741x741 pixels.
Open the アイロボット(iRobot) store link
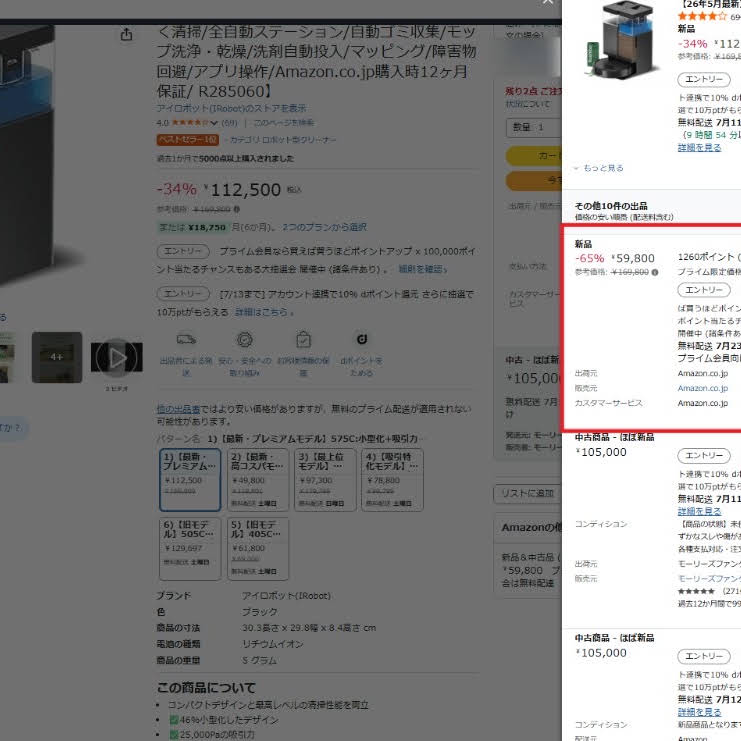click(232, 108)
